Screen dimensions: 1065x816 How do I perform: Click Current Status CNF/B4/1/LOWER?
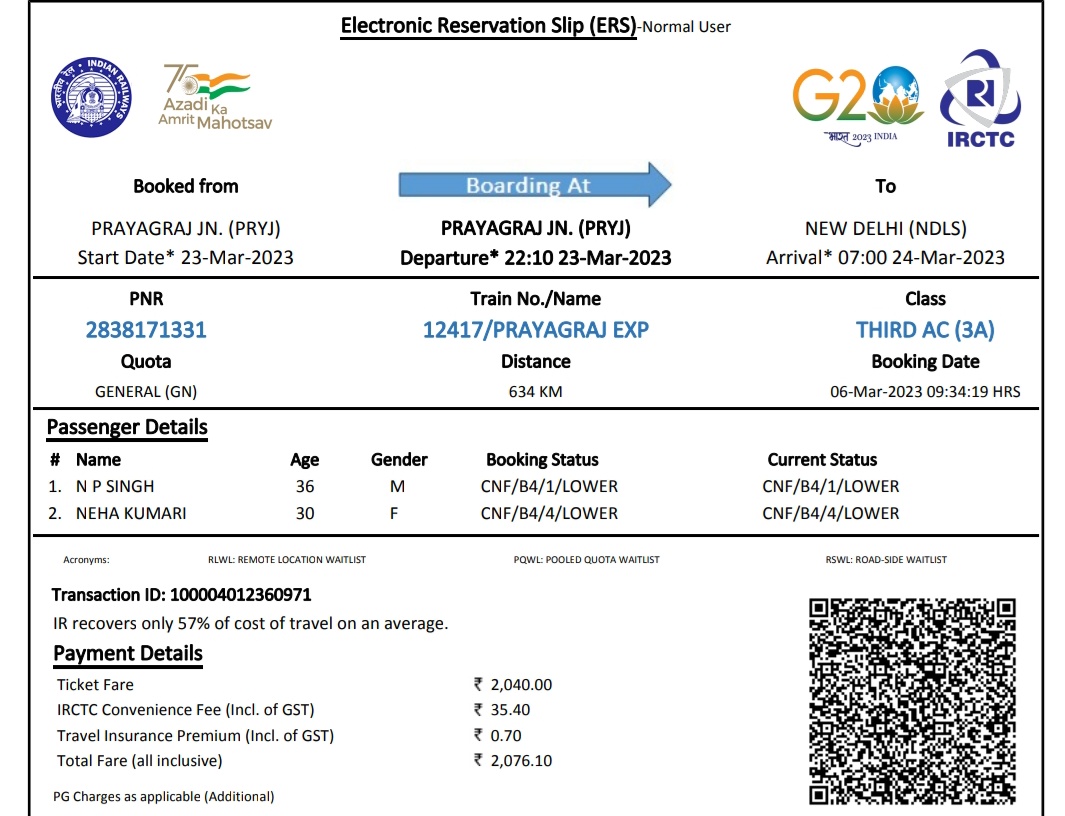coord(831,486)
